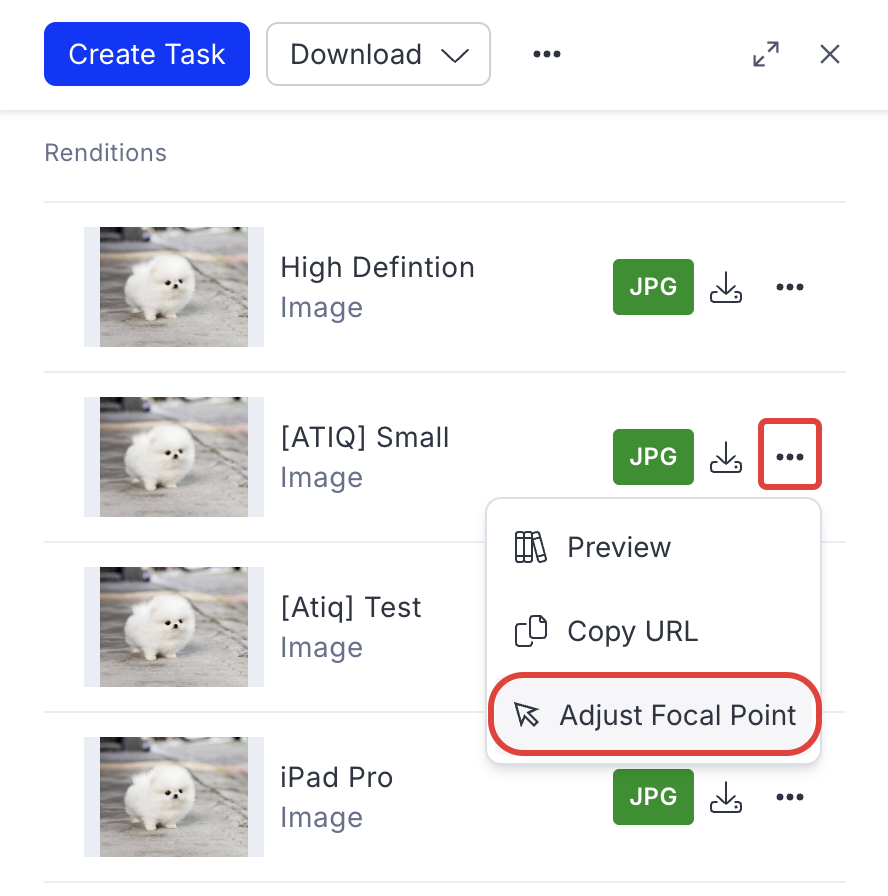The image size is (888, 896).
Task: Click the Create Task button
Action: [x=146, y=54]
